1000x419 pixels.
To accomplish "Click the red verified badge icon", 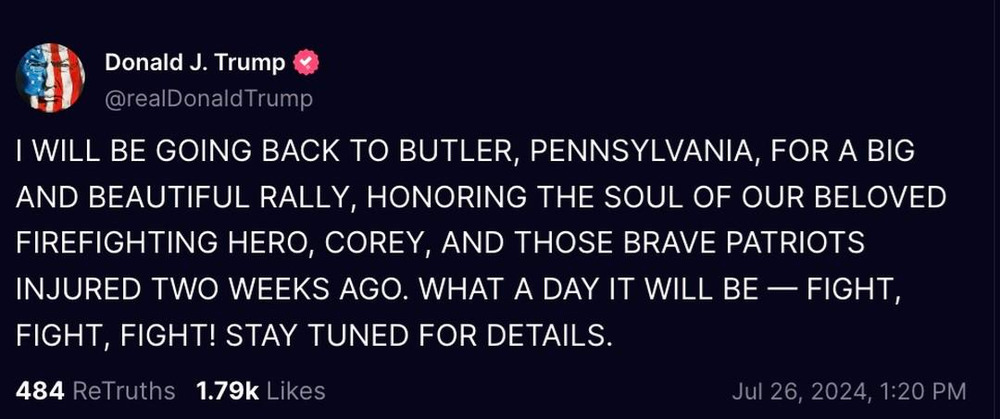I will point(306,62).
